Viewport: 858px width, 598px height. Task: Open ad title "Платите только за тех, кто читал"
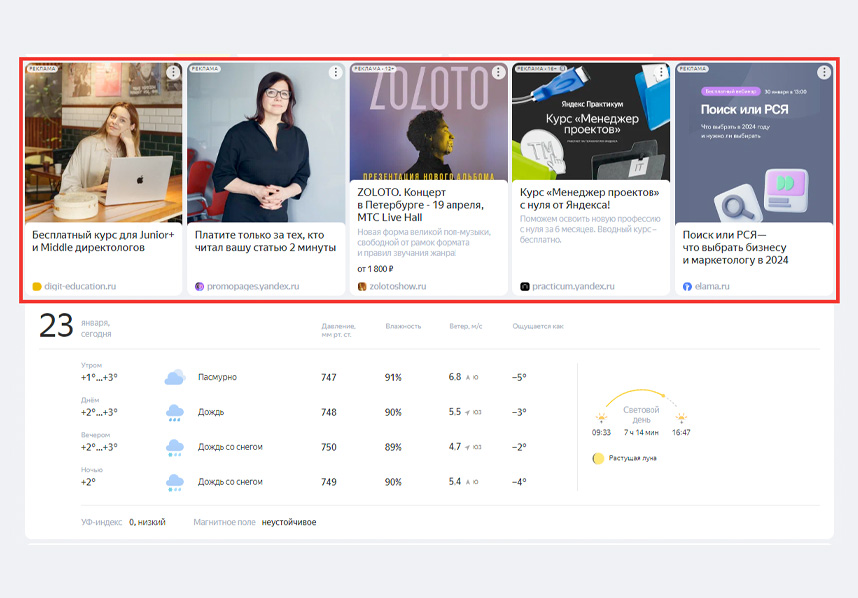(265, 241)
